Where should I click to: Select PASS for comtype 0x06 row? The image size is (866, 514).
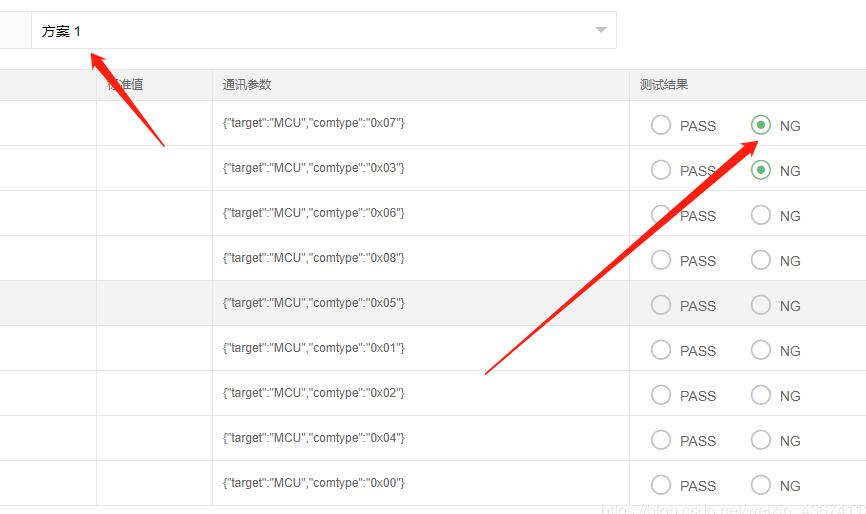[x=661, y=215]
